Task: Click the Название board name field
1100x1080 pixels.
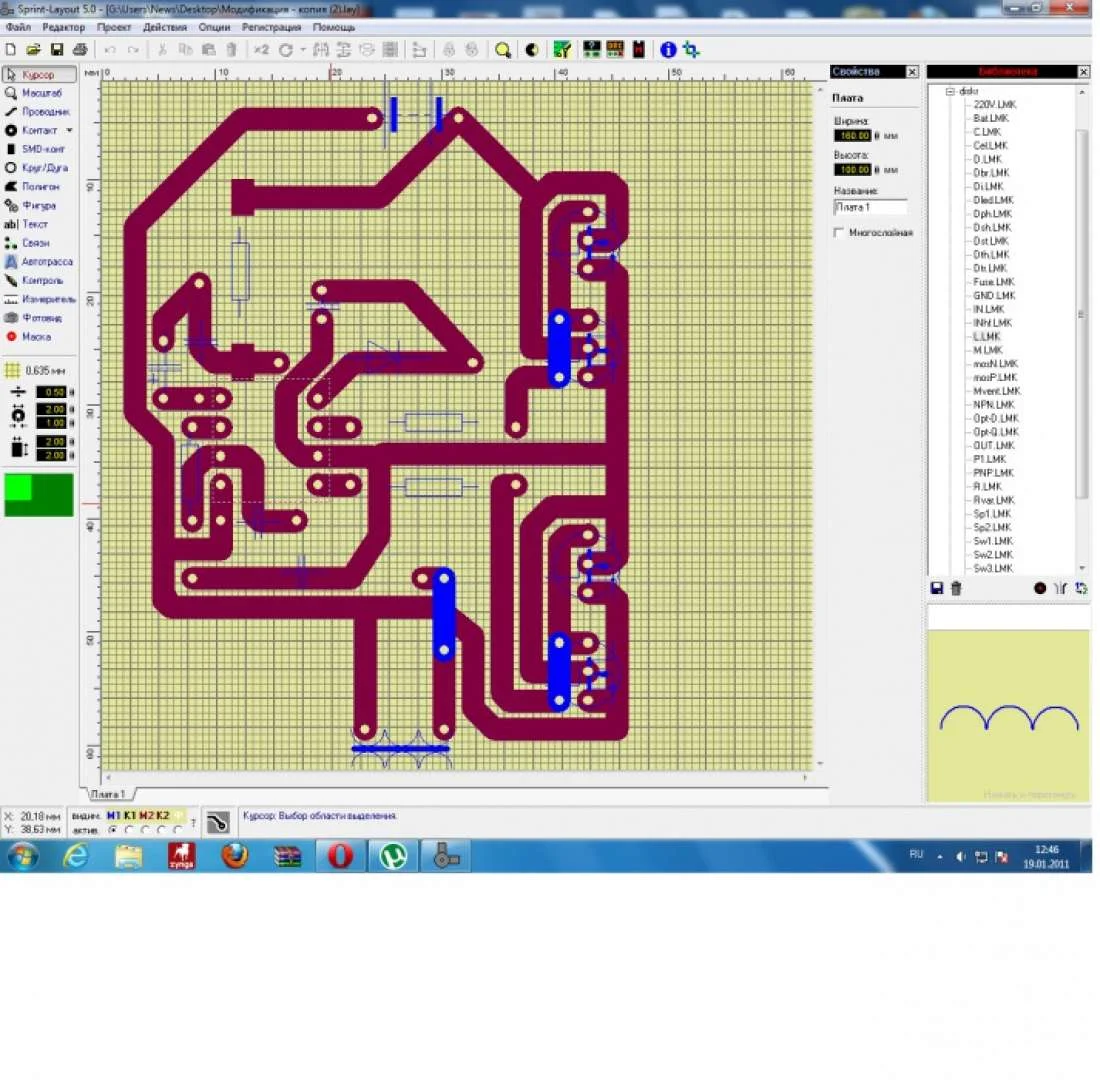Action: coord(870,207)
